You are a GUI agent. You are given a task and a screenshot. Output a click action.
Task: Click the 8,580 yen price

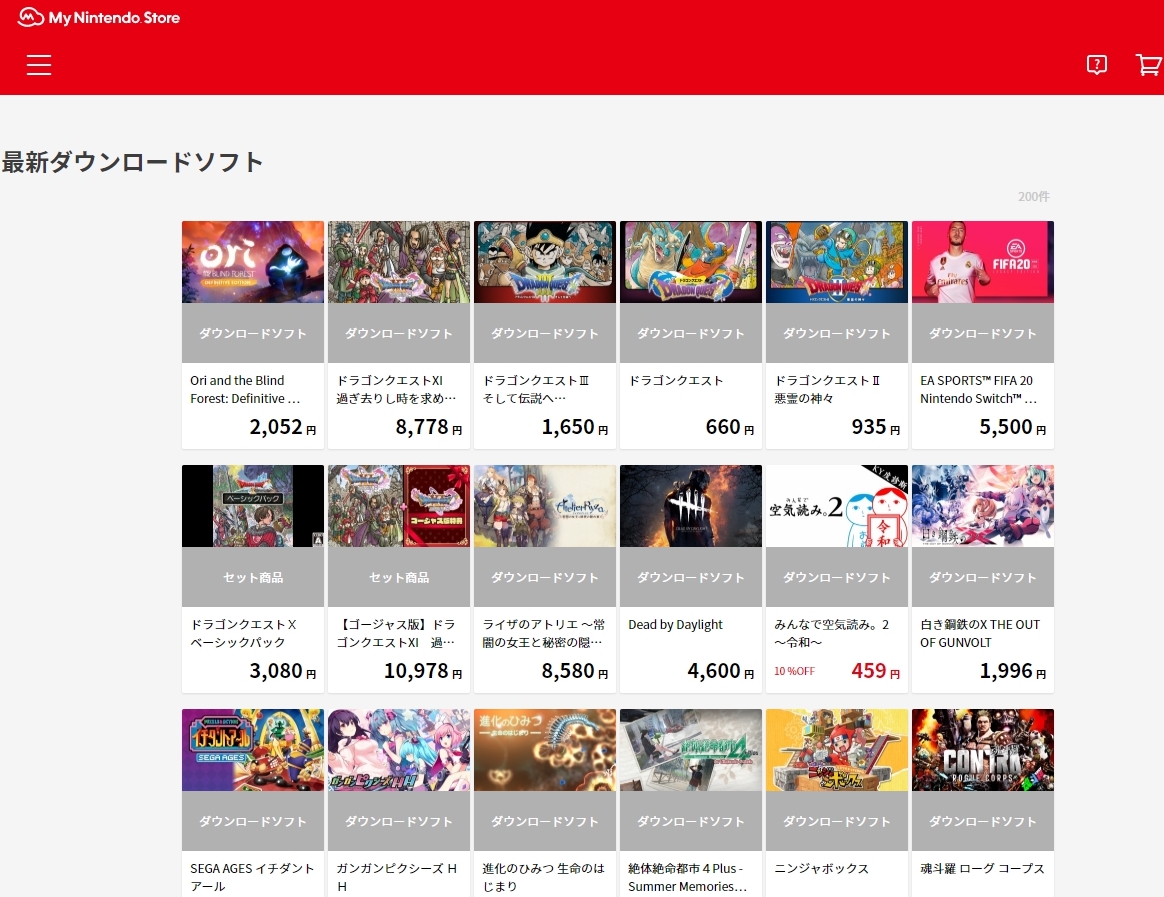(x=575, y=671)
